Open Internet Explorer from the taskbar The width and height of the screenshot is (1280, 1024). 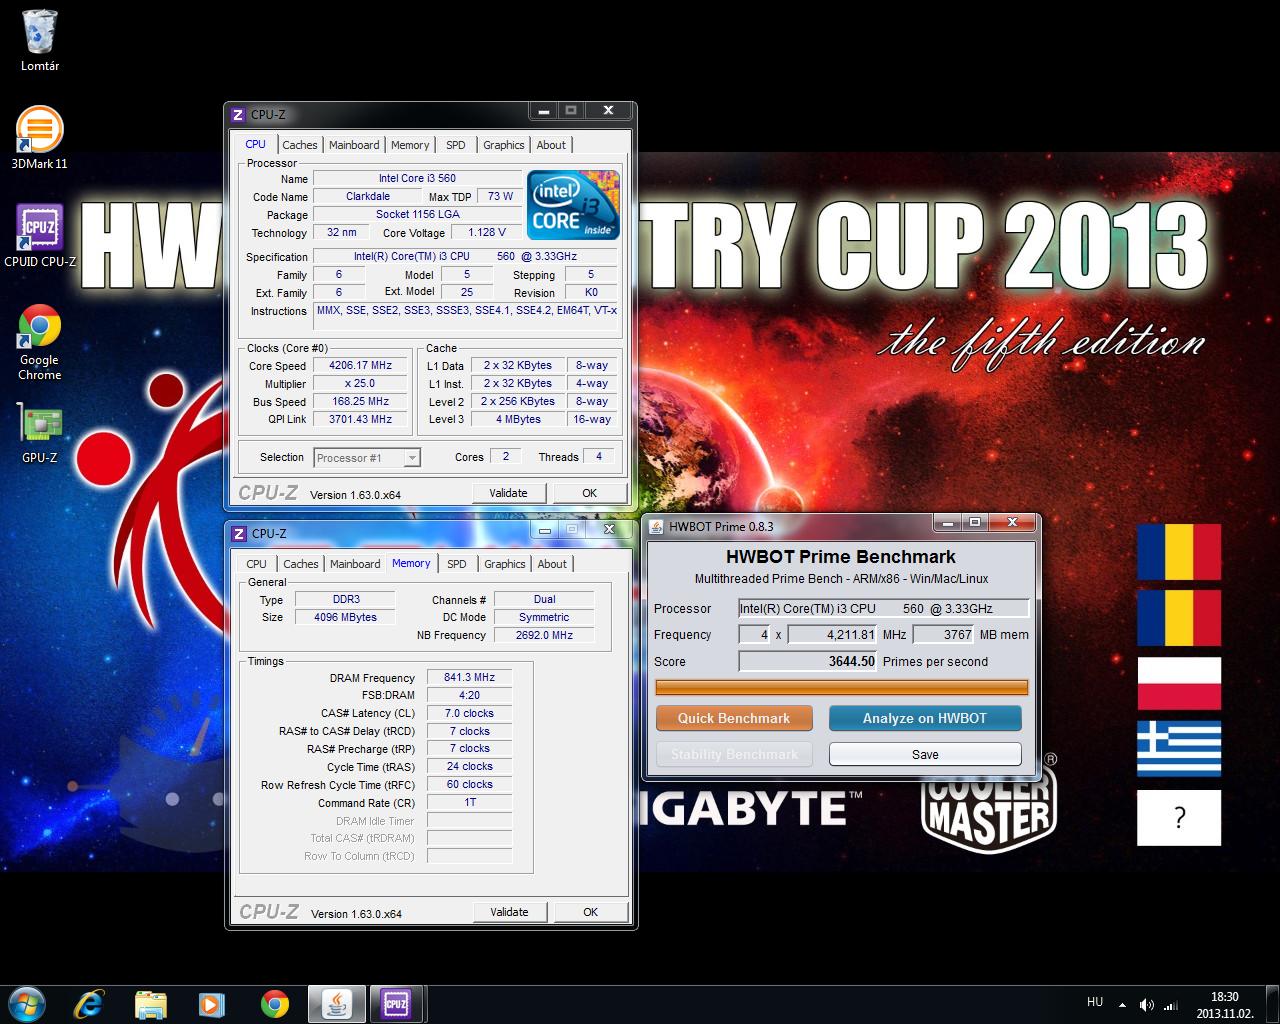coord(90,1004)
